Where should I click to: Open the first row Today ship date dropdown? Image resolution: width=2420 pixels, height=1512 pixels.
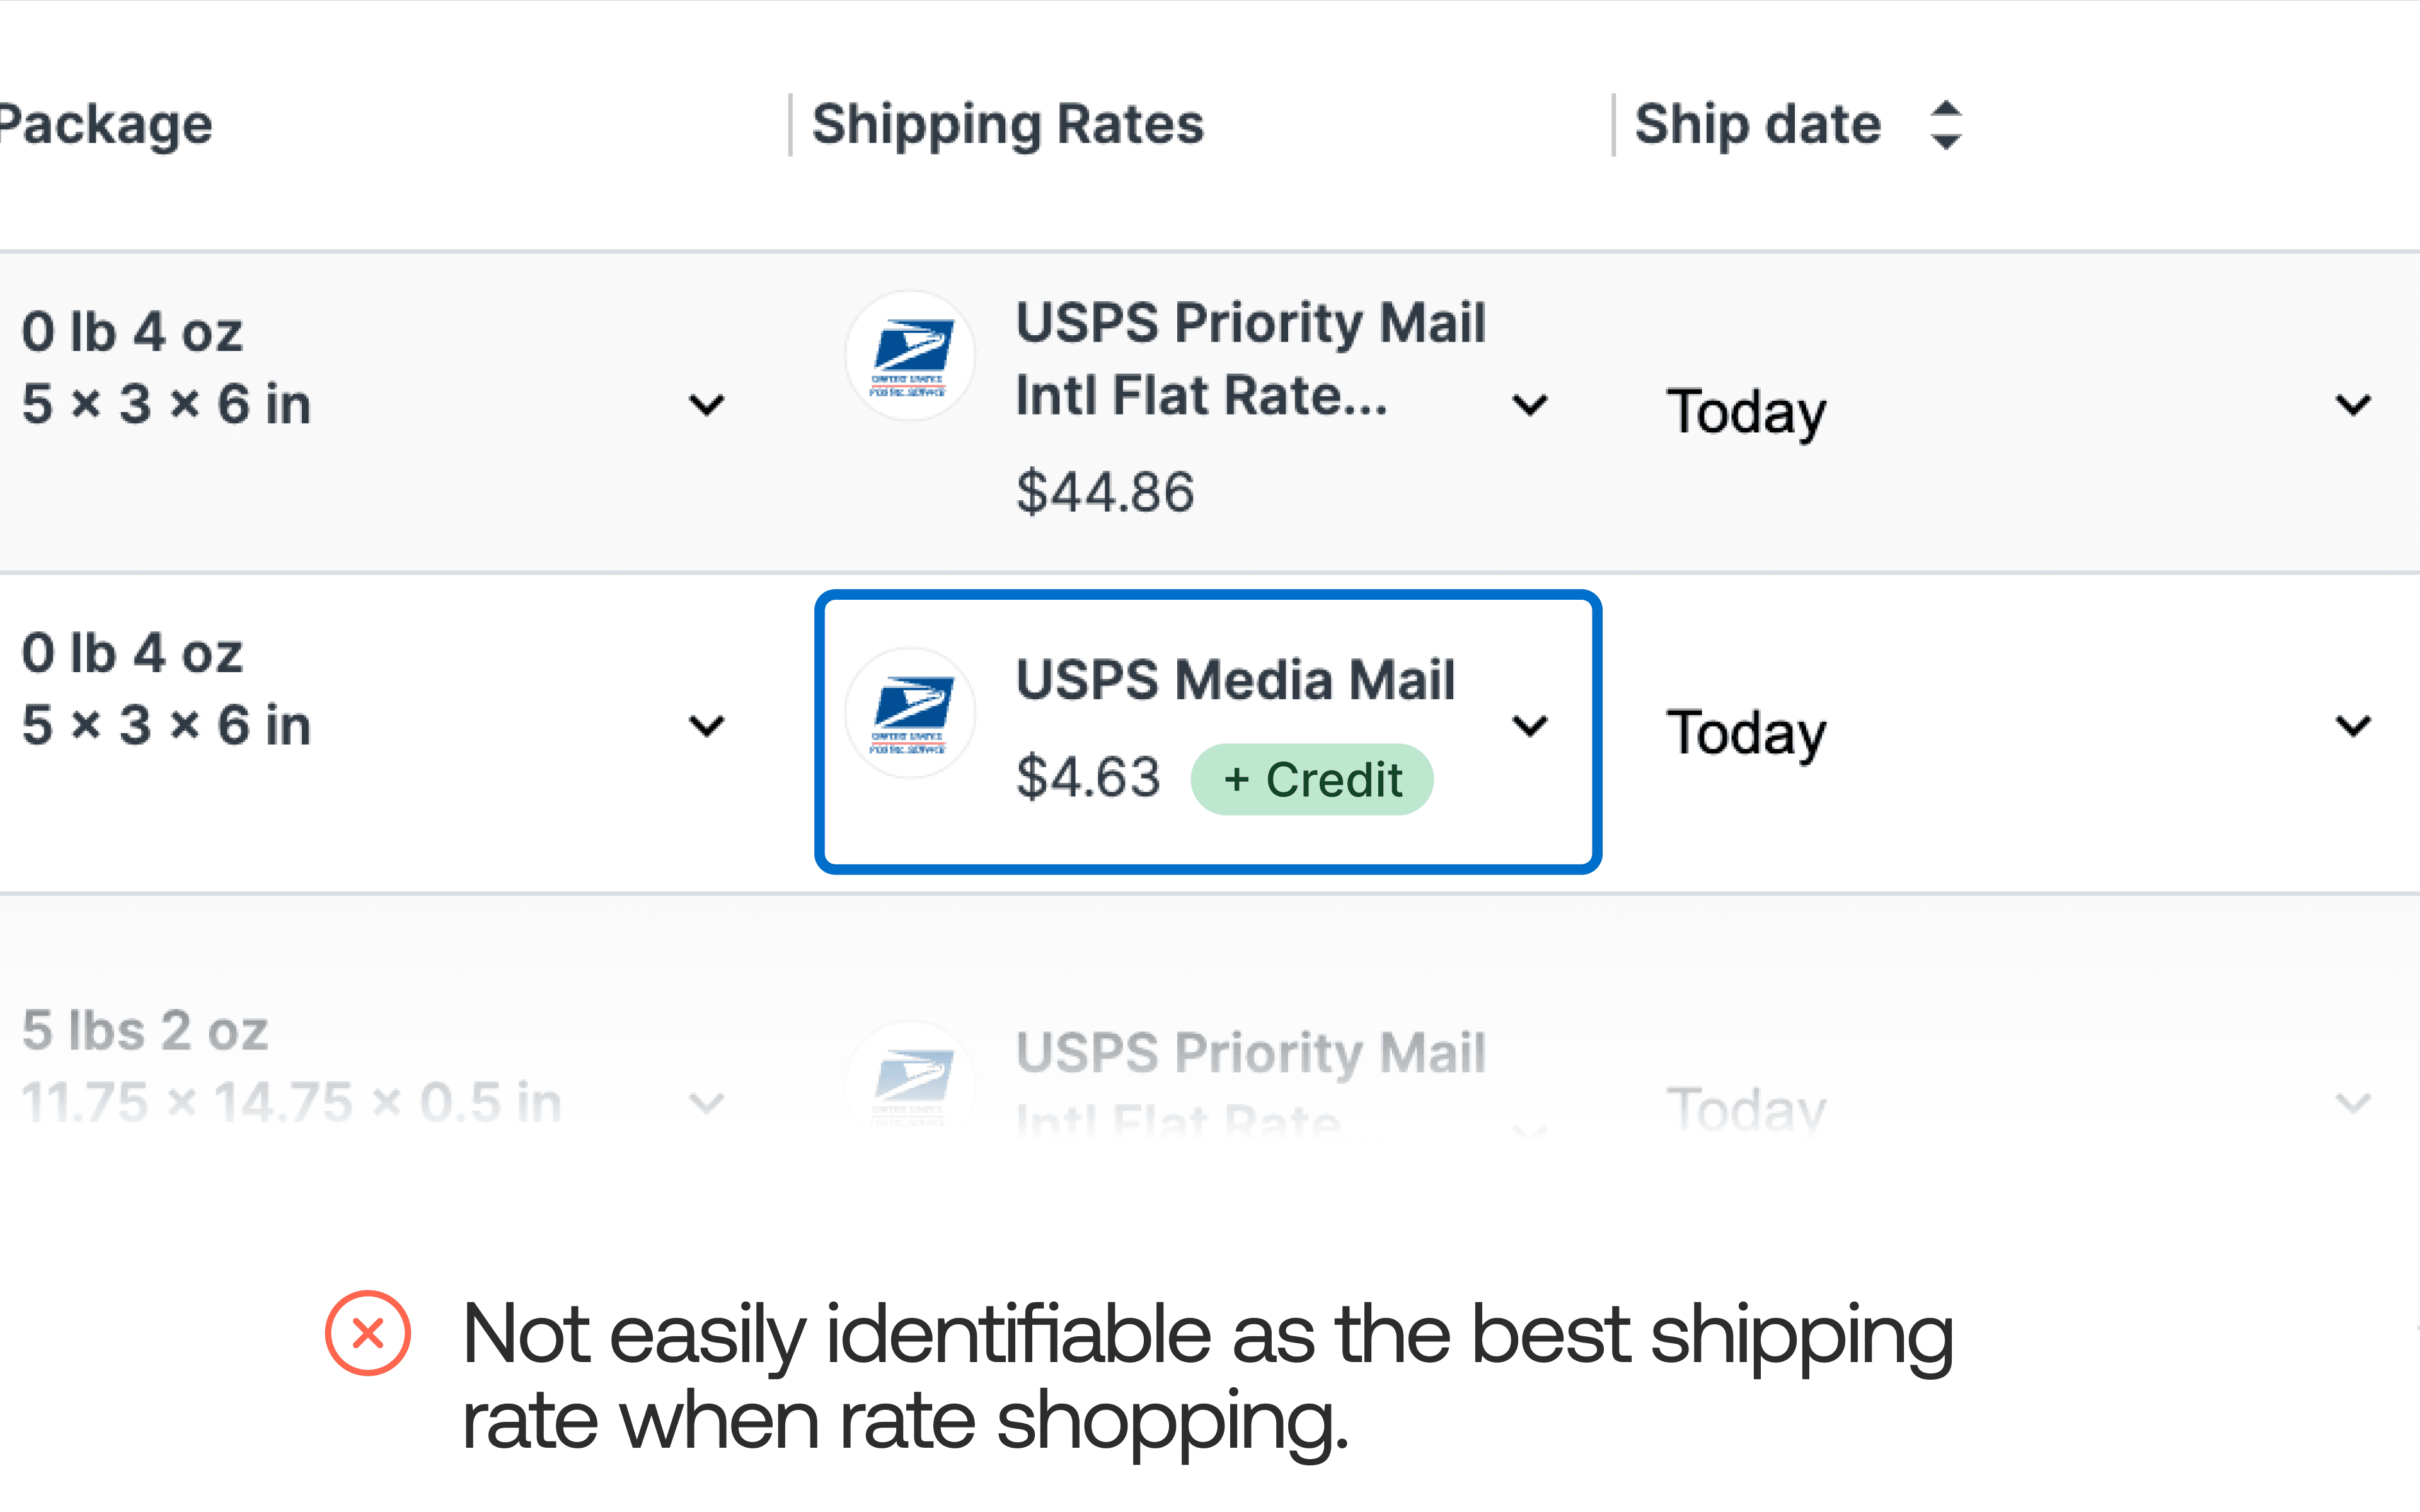tap(2353, 405)
